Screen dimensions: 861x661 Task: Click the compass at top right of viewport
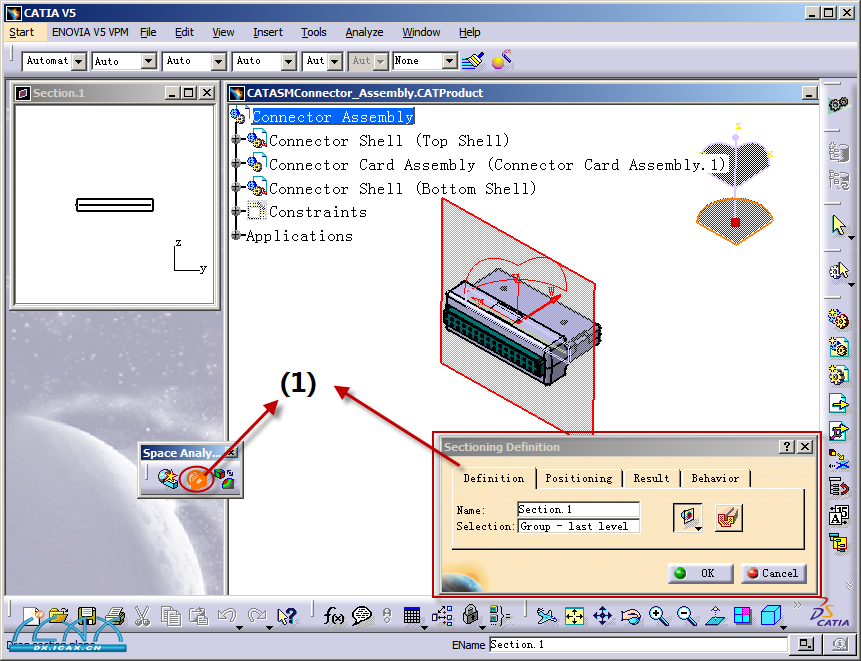click(735, 184)
